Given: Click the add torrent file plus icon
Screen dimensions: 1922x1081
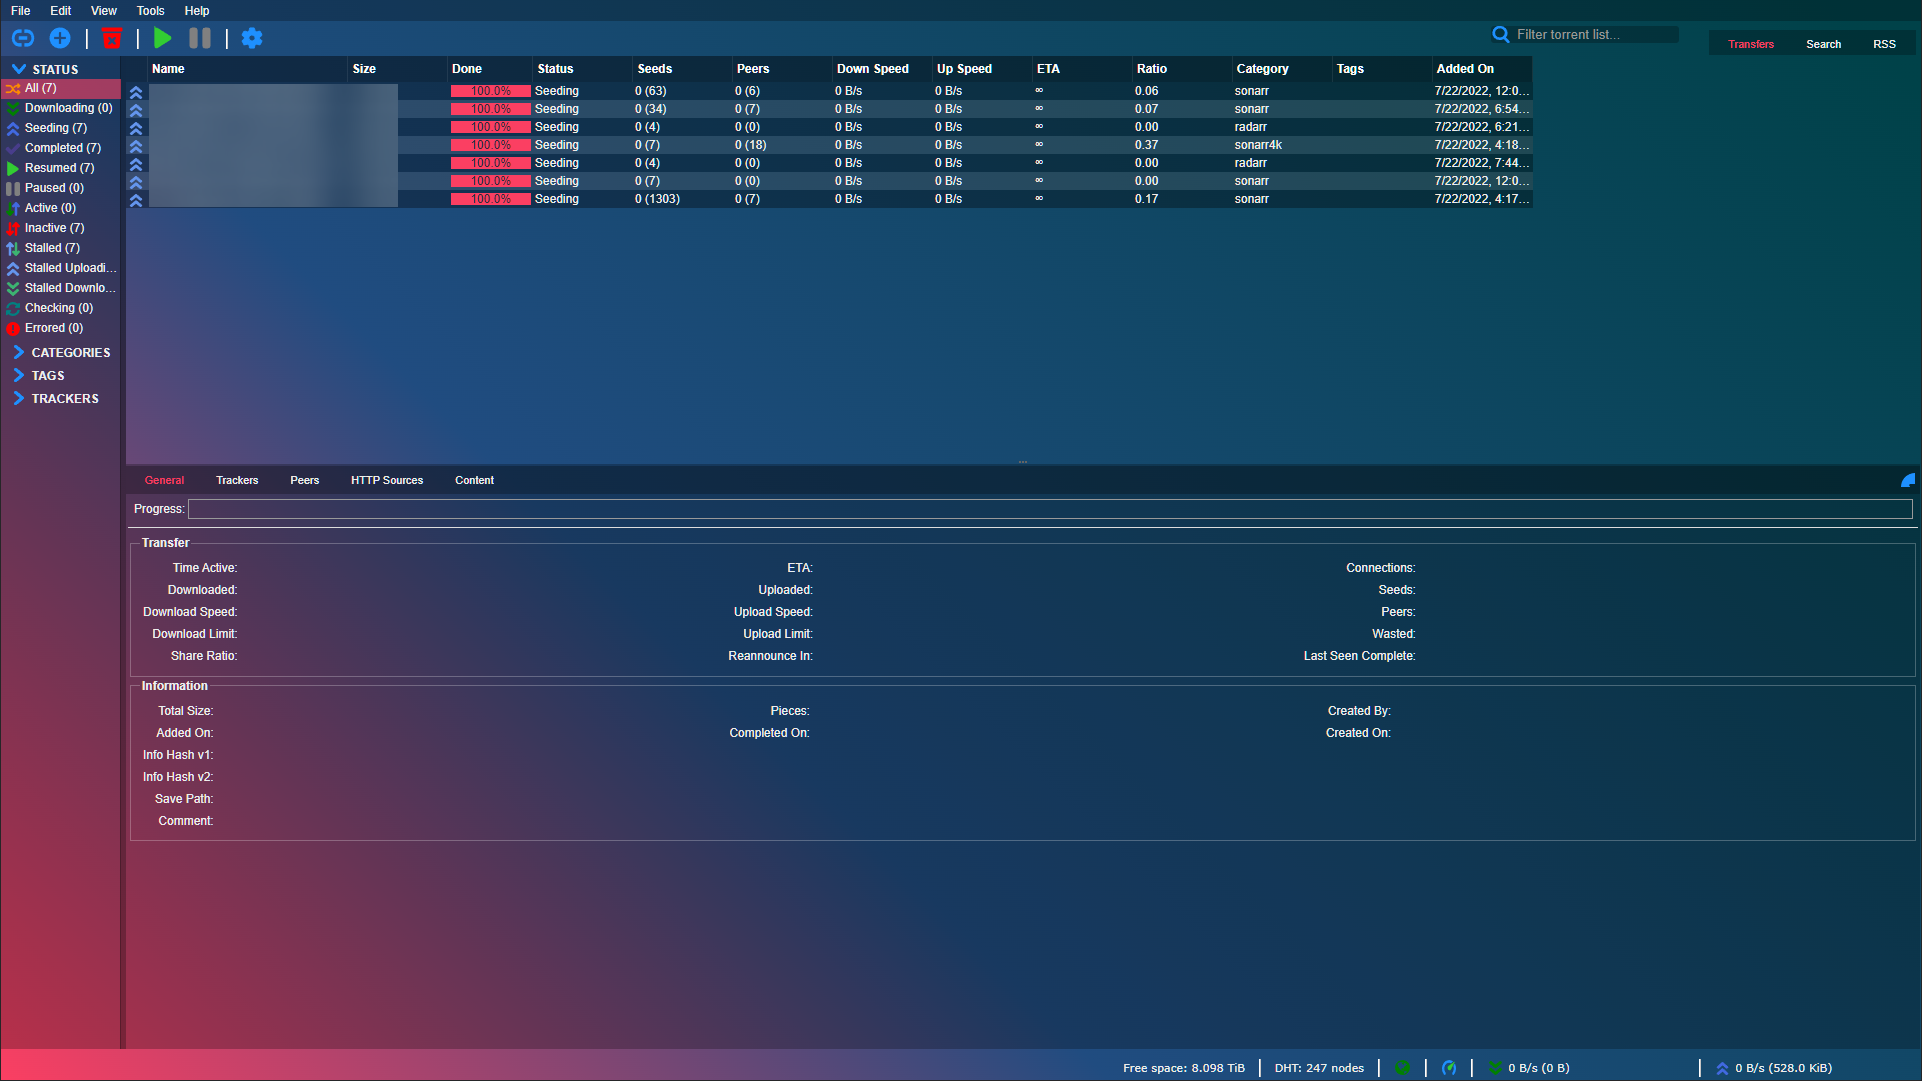Looking at the screenshot, I should click(60, 38).
